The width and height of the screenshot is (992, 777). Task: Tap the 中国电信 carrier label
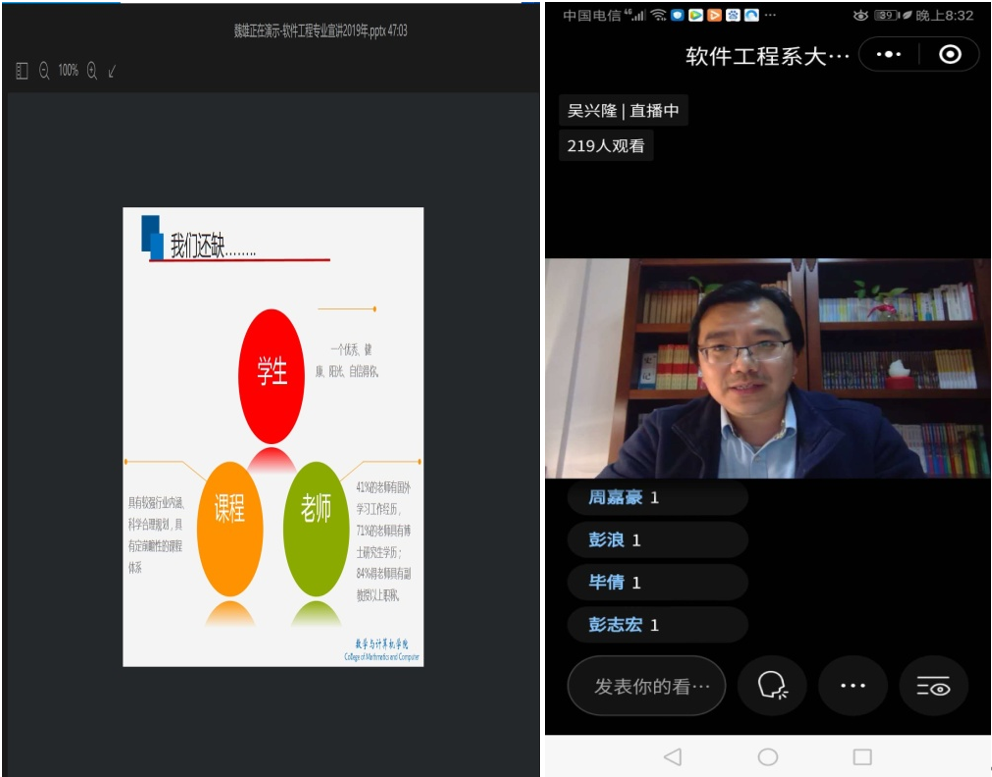coord(592,16)
